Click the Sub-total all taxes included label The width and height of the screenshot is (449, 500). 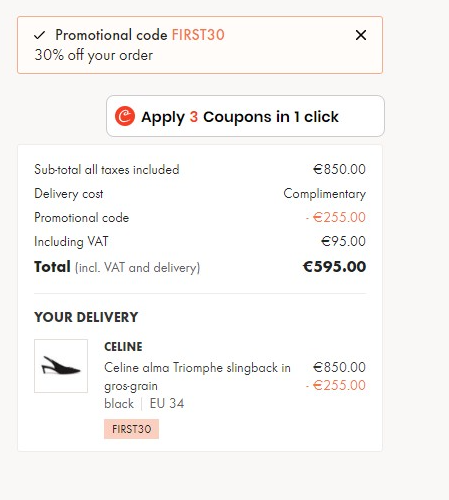click(x=107, y=170)
